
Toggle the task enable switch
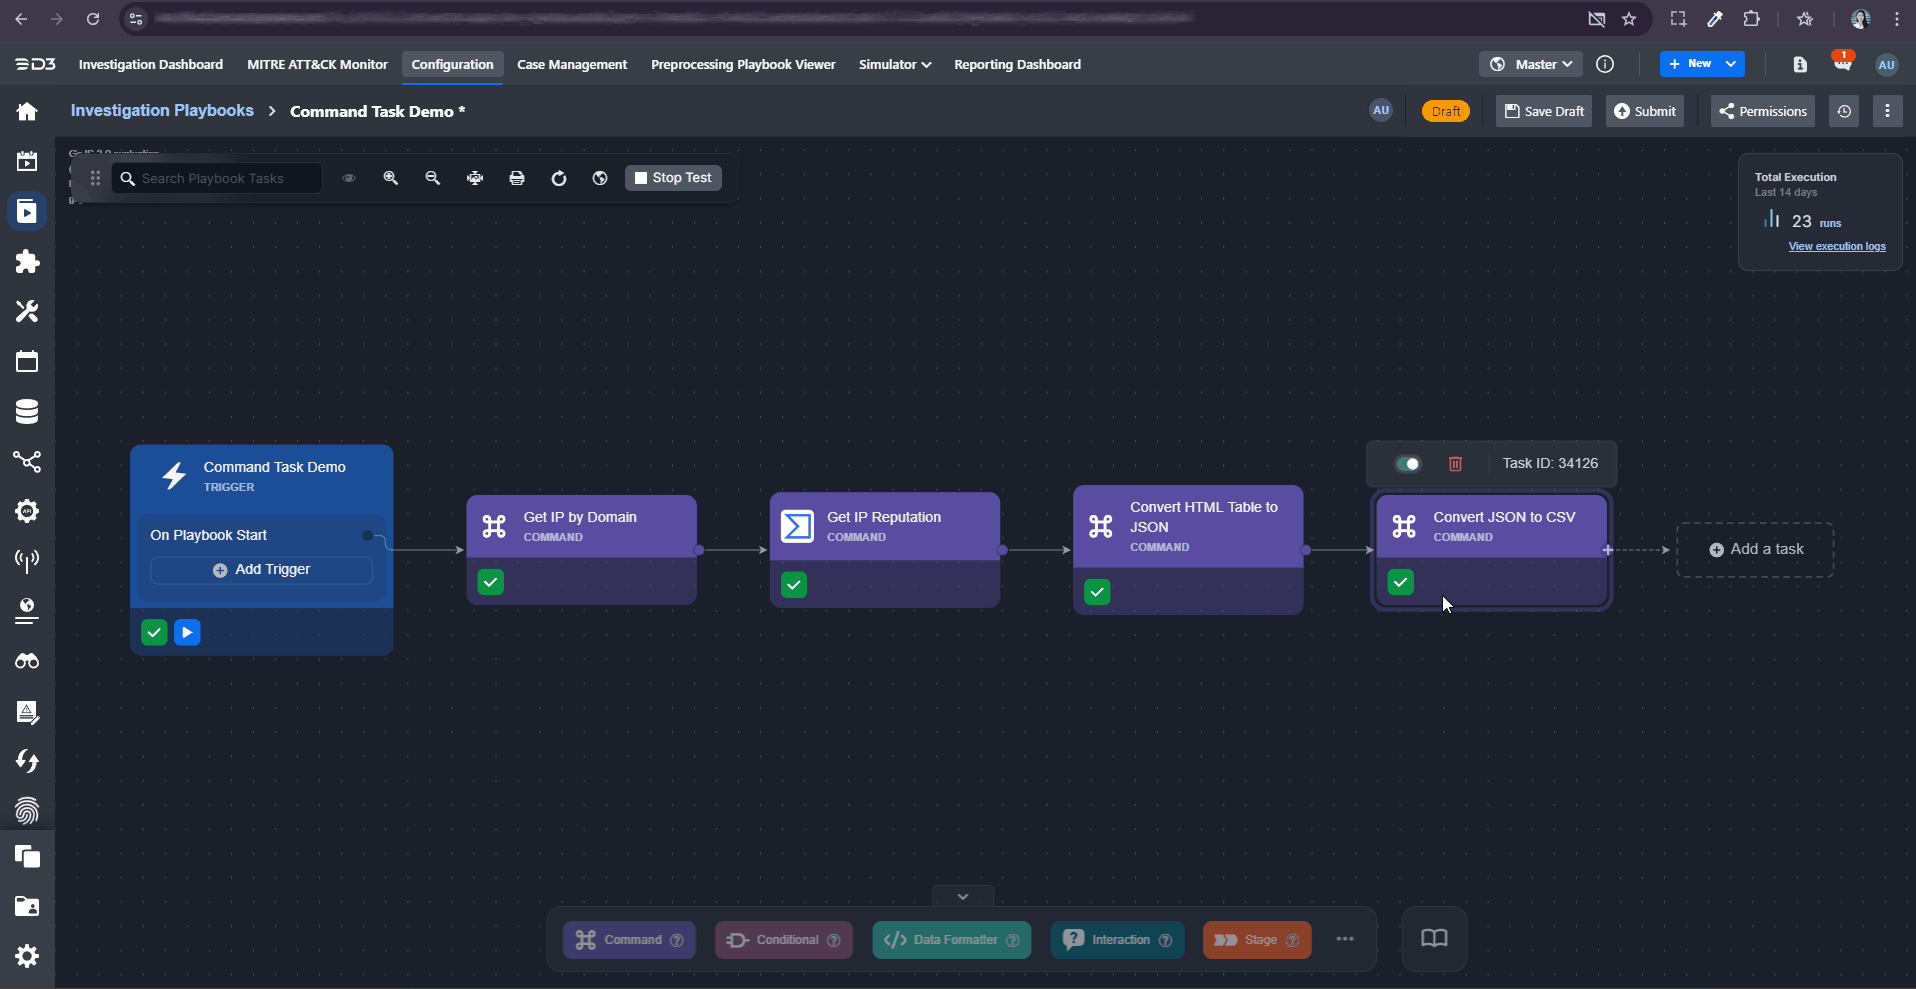pos(1408,463)
